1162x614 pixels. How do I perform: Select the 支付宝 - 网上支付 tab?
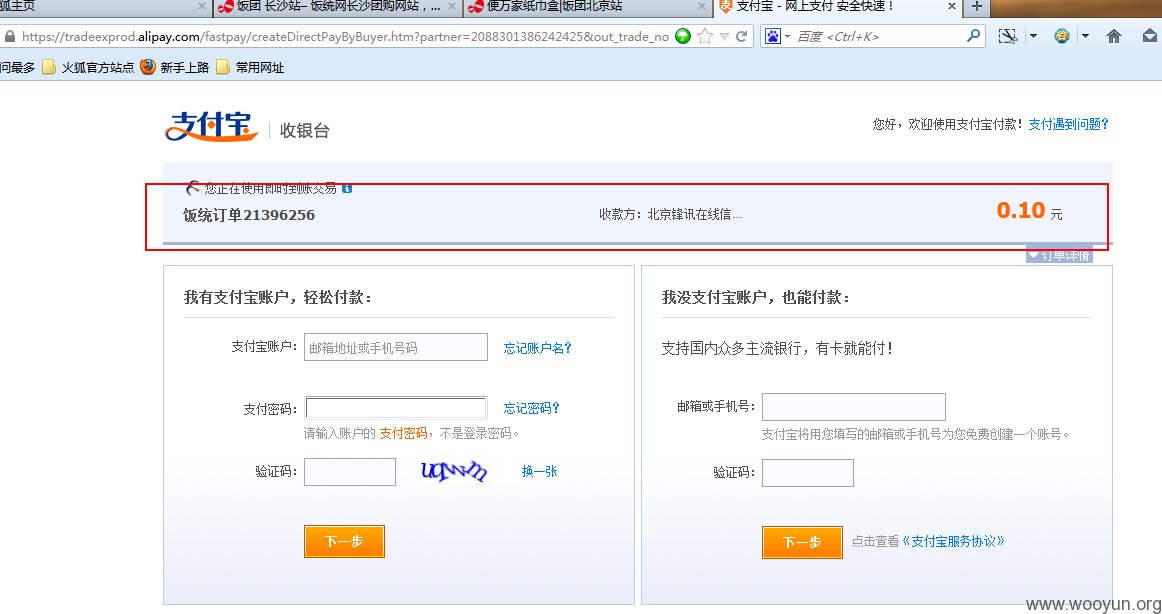tap(837, 7)
